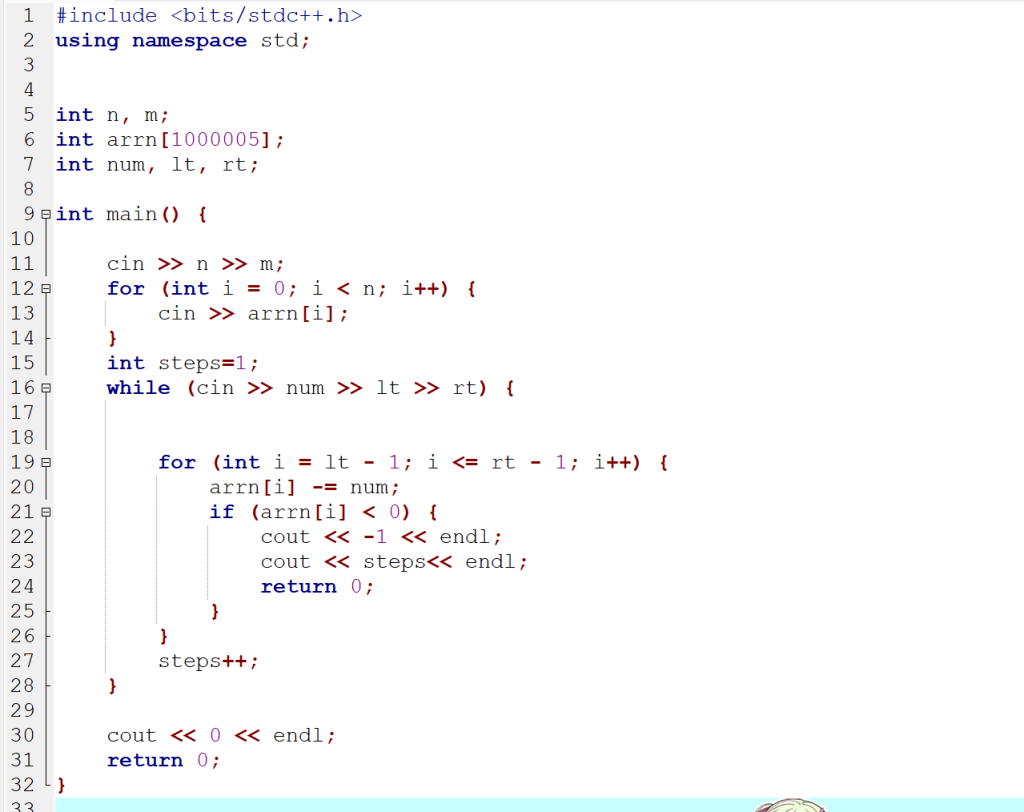Click 'arrn[i] -= num' statement
1024x812 pixels.
pos(304,487)
